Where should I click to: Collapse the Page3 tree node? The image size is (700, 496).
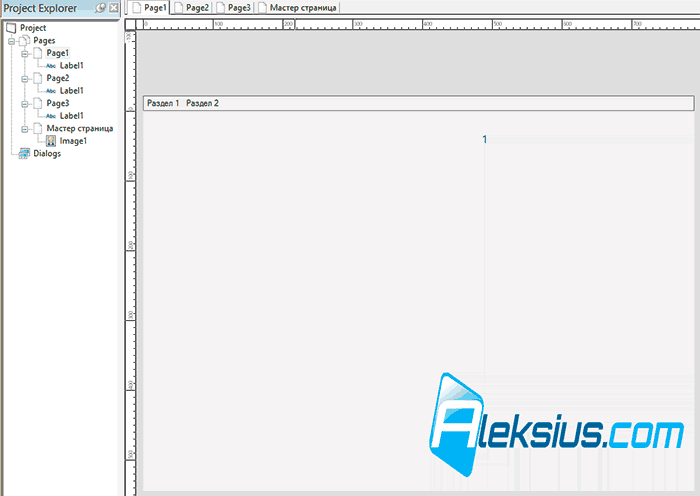click(x=25, y=104)
